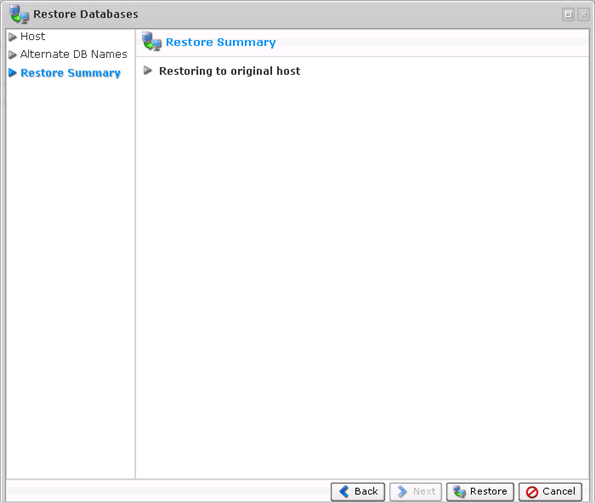This screenshot has height=503, width=595.
Task: Click the Restore button's database icon
Action: [460, 492]
